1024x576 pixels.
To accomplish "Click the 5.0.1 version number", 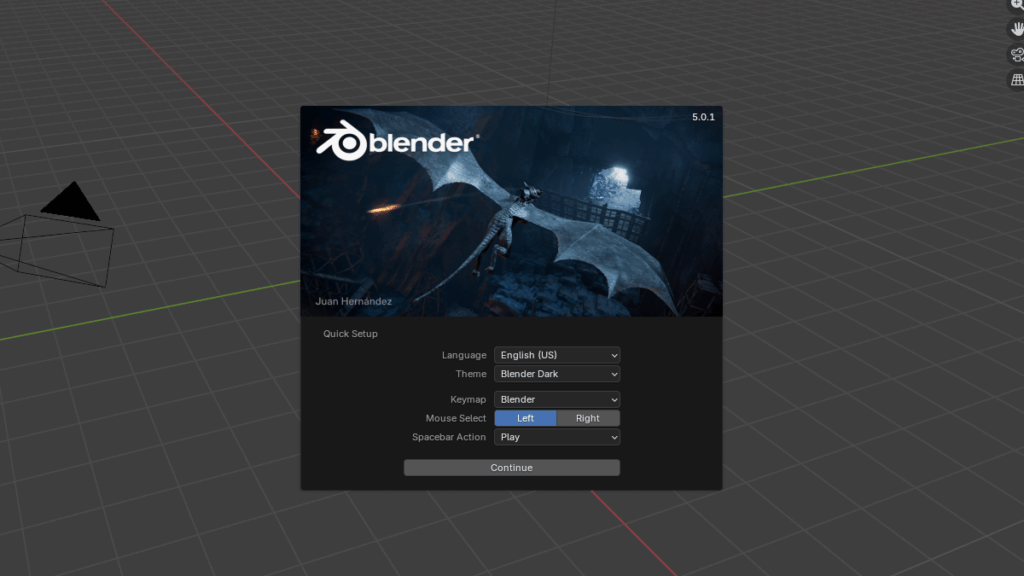I will point(703,117).
